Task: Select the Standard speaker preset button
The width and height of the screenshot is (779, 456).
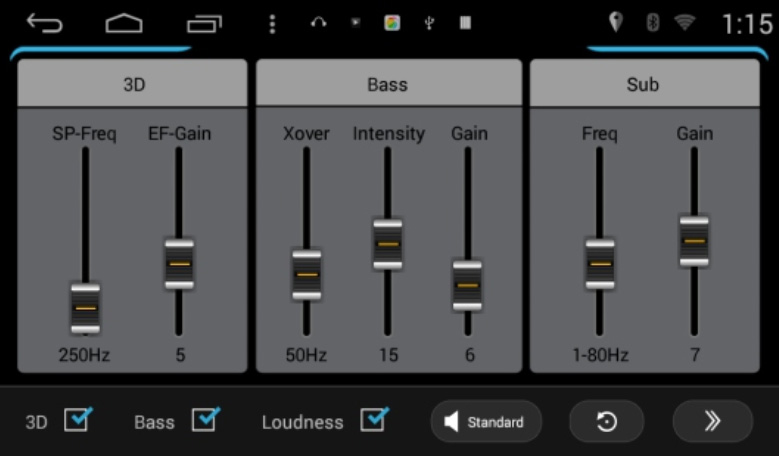Action: (x=486, y=422)
